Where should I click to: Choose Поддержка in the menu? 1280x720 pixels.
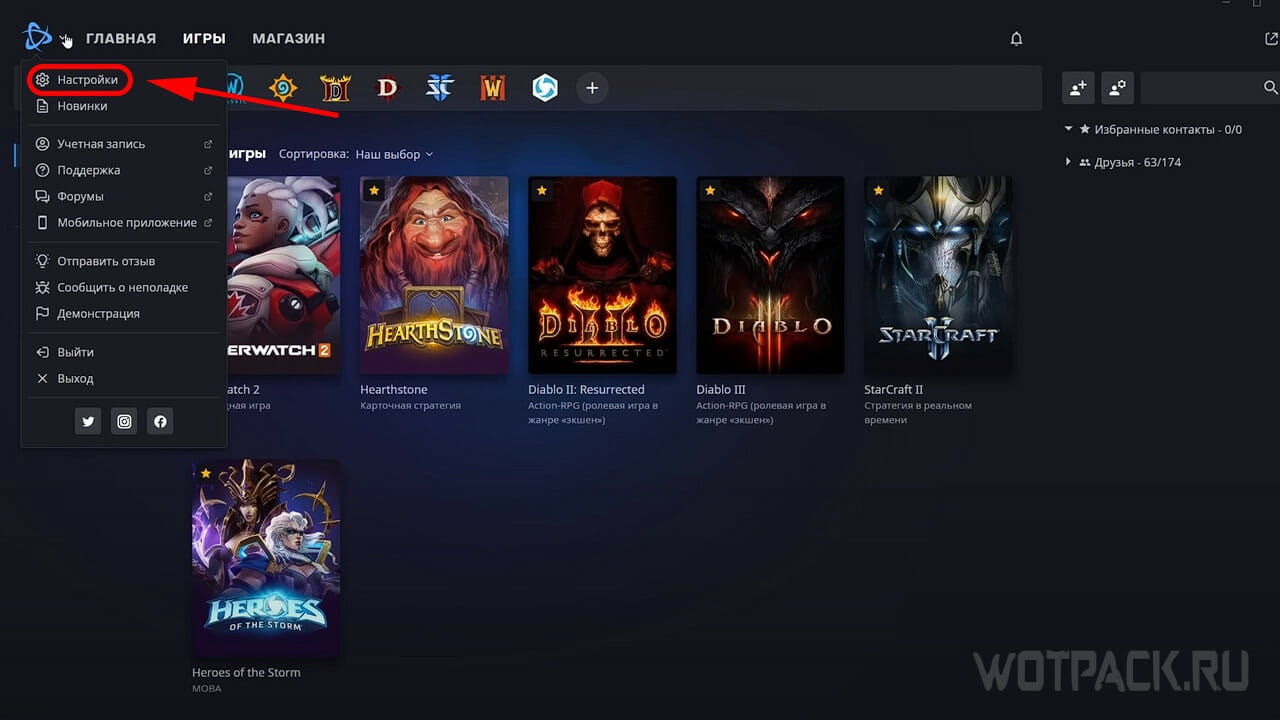point(122,170)
